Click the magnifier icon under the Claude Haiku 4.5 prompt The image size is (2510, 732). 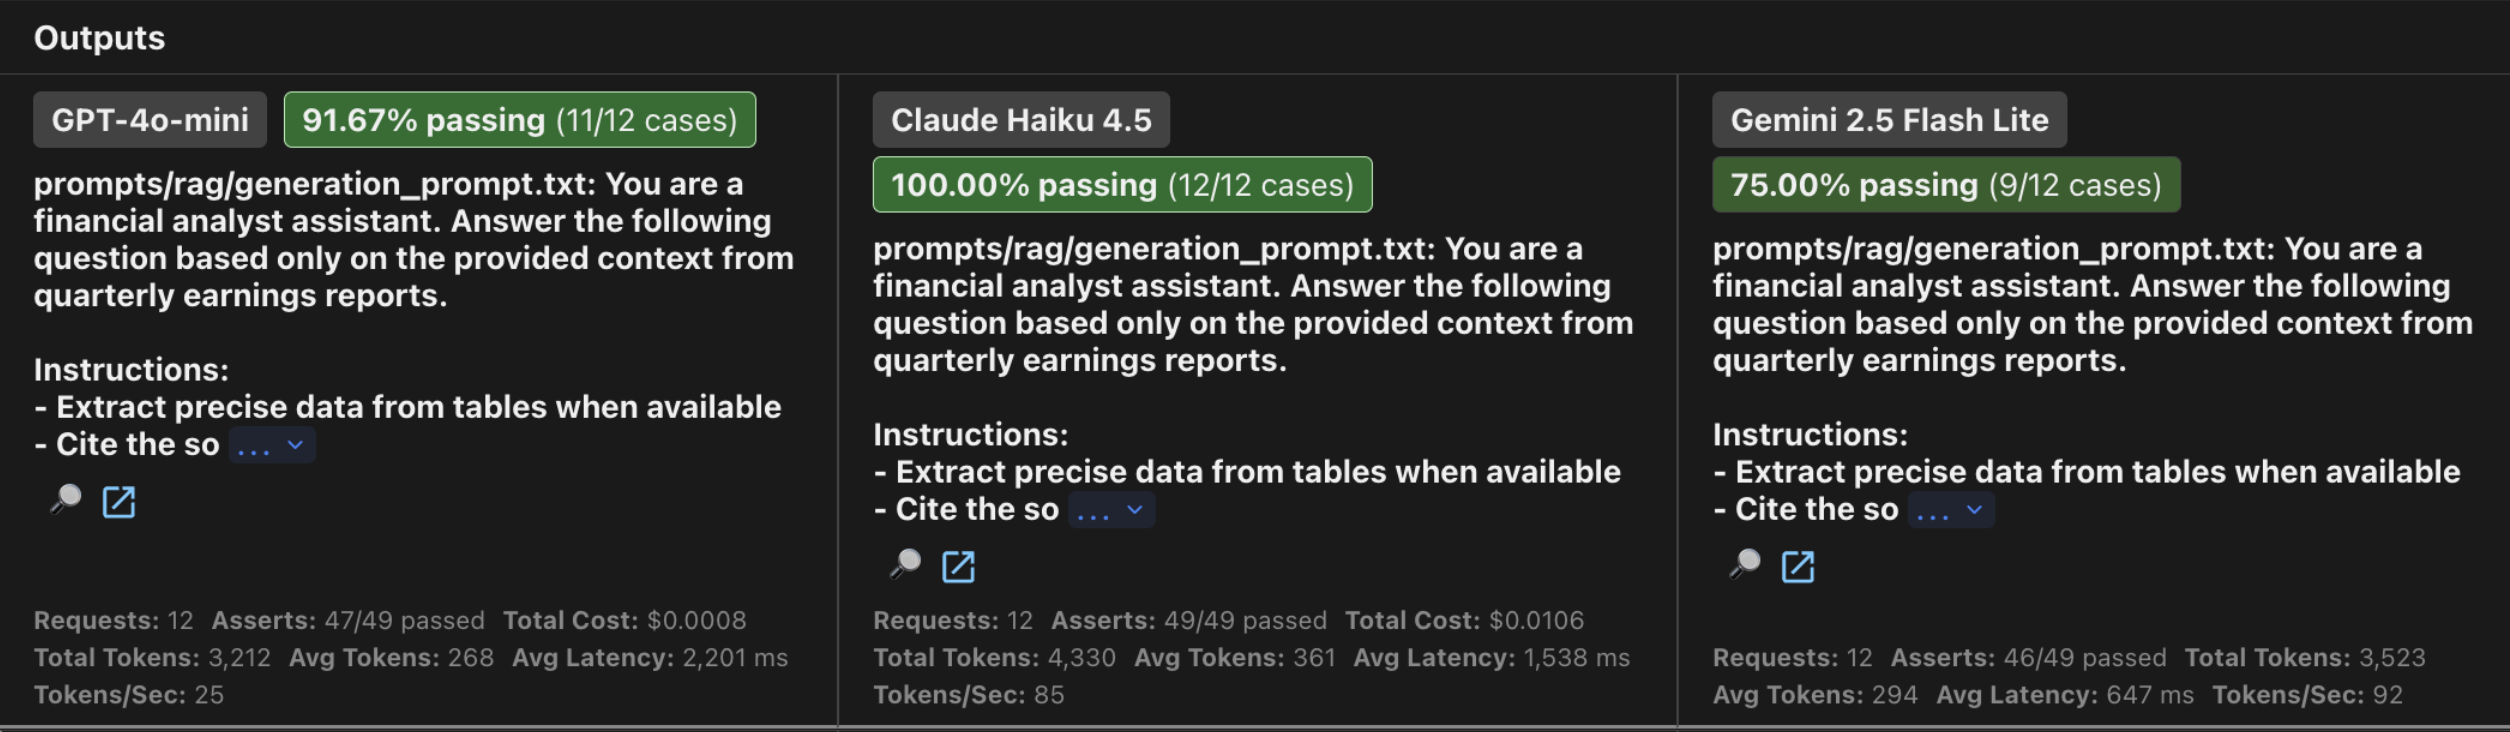point(906,566)
